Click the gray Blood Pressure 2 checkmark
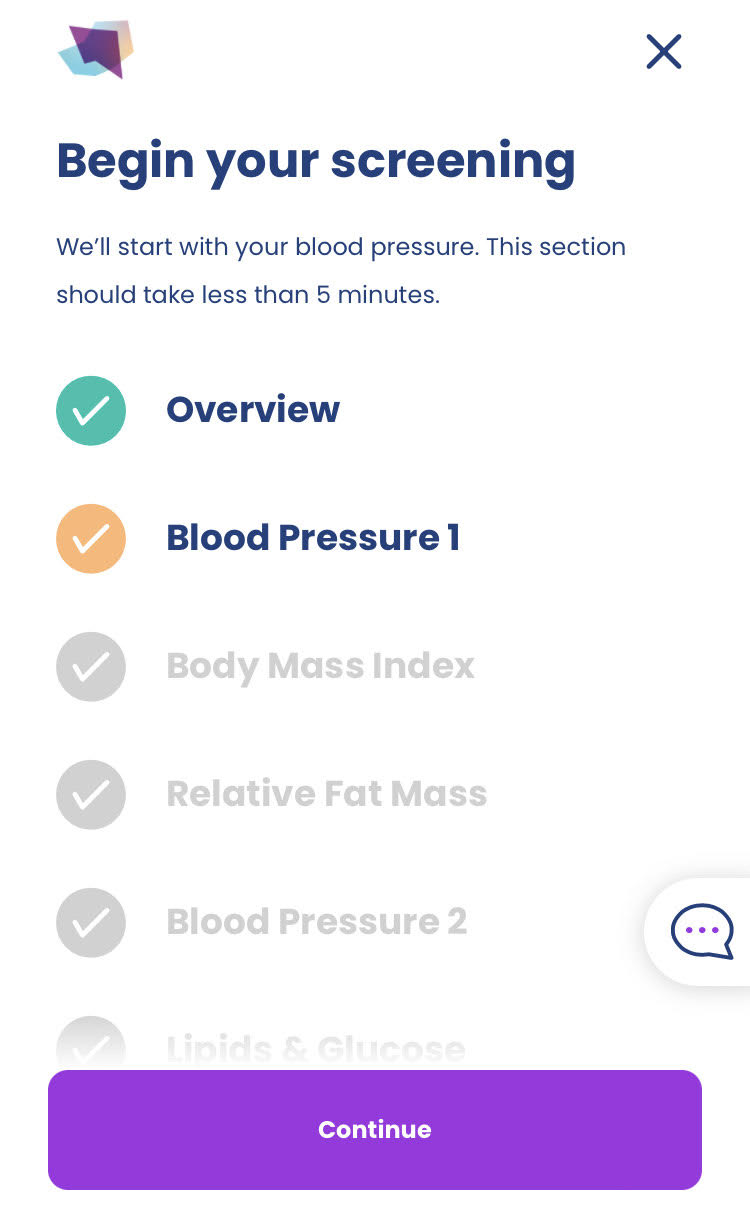750x1226 pixels. click(x=91, y=922)
